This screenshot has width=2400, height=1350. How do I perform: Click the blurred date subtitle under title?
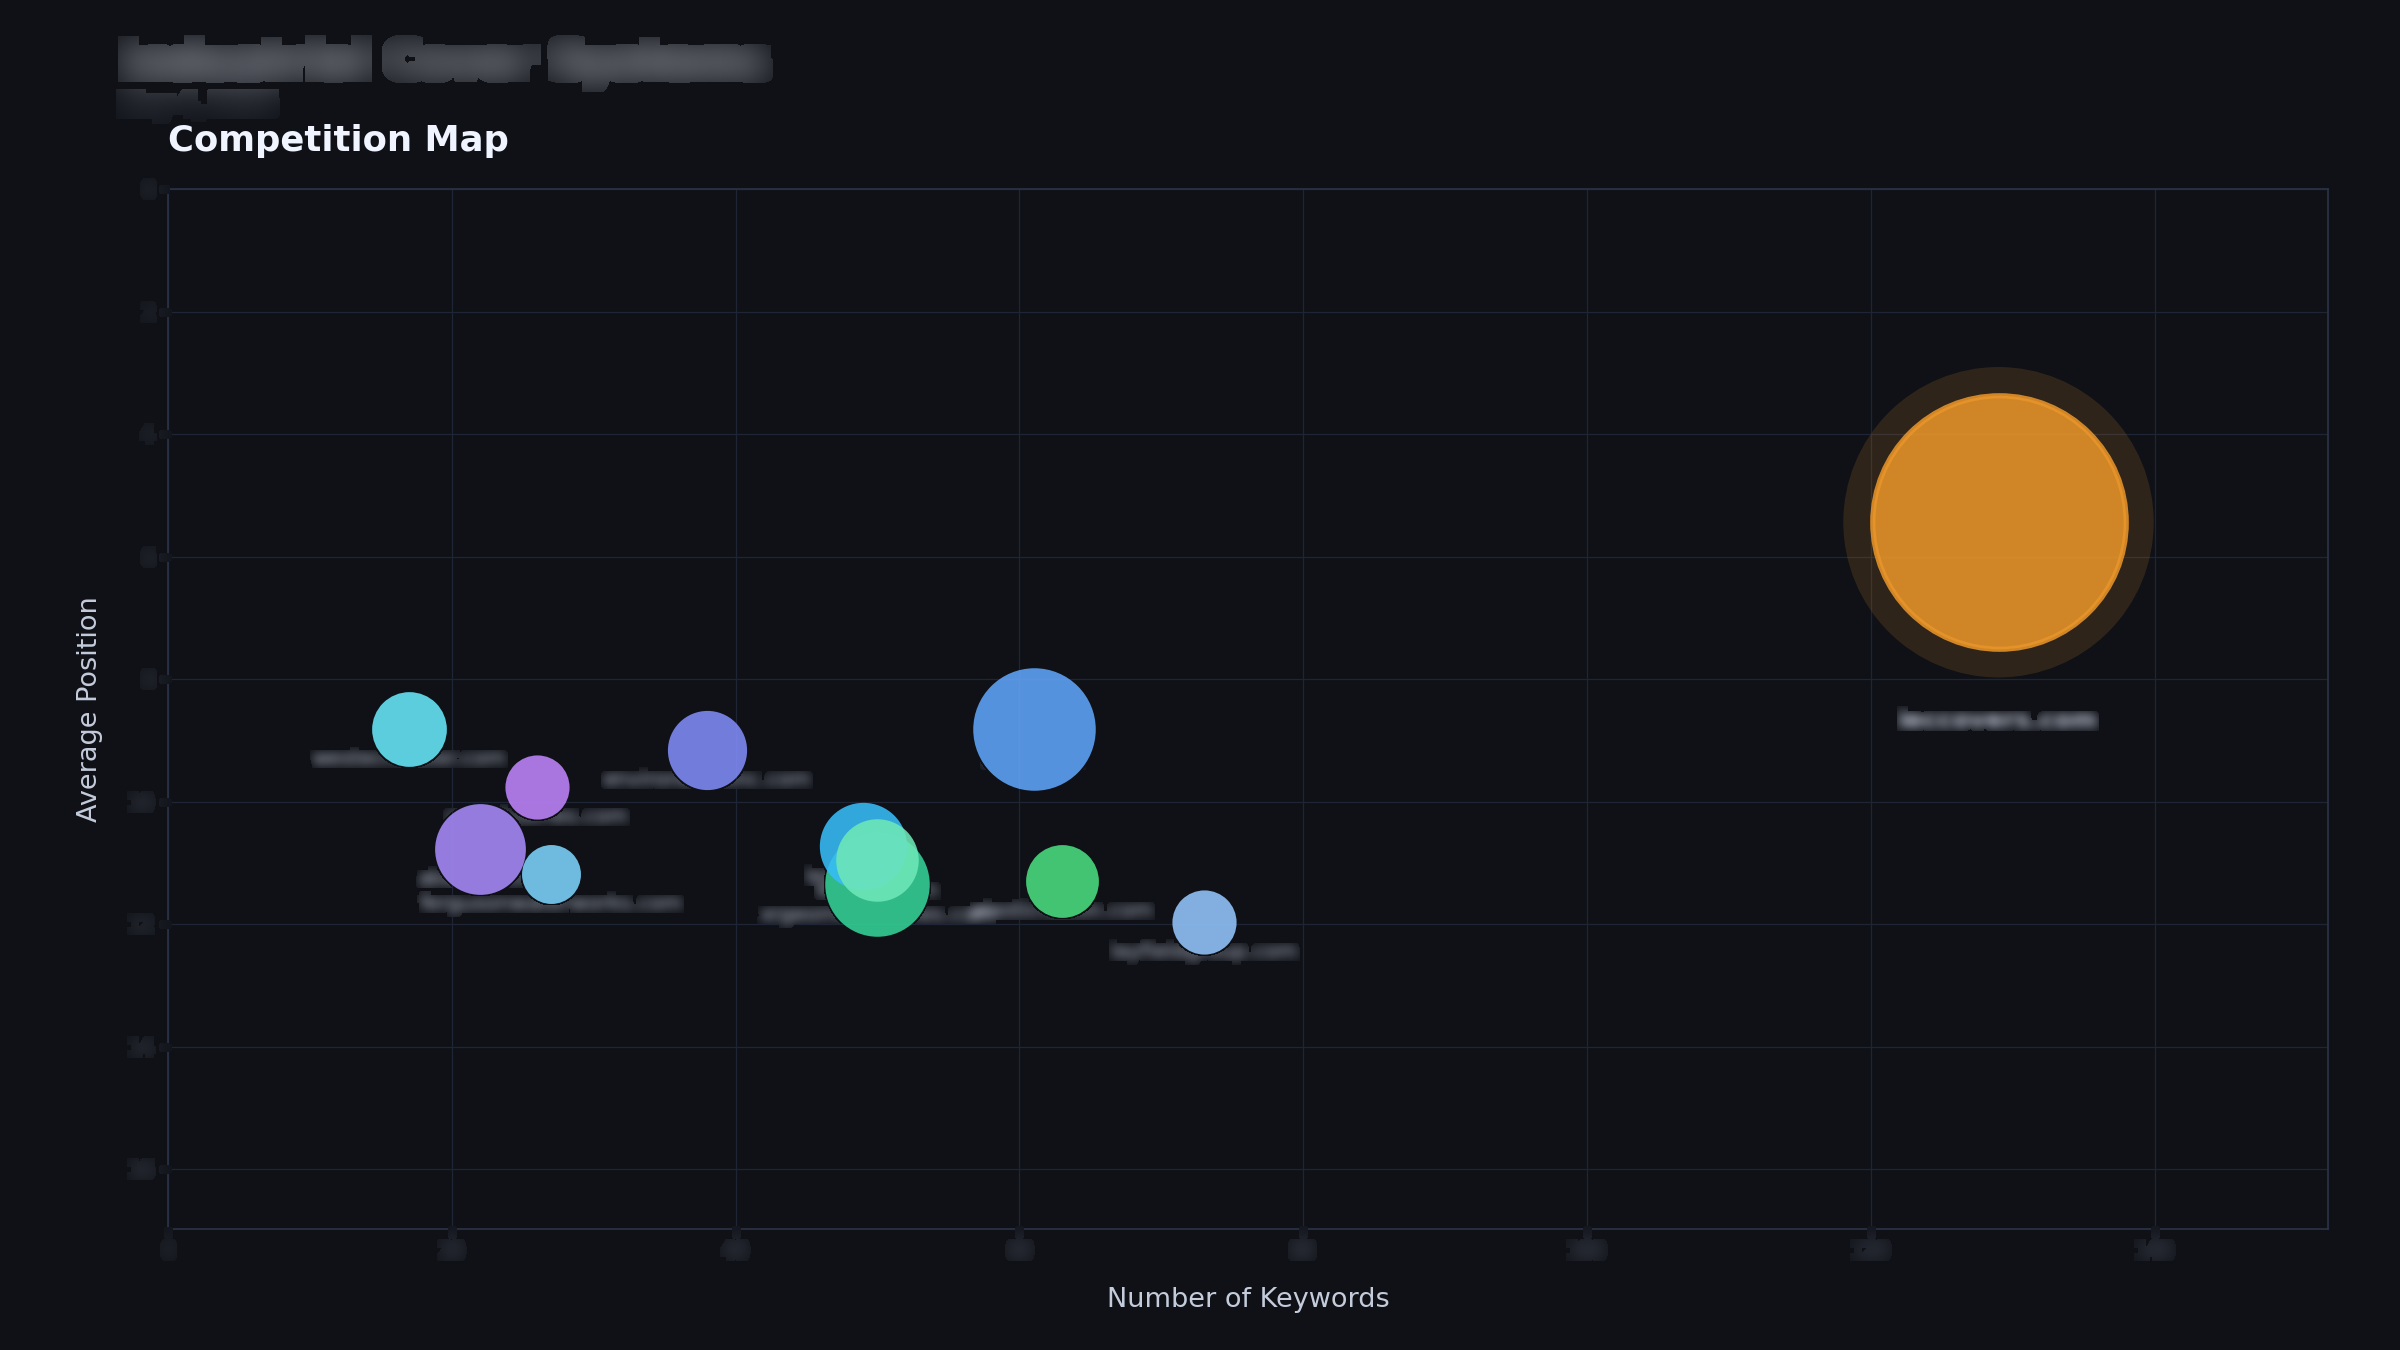point(198,103)
